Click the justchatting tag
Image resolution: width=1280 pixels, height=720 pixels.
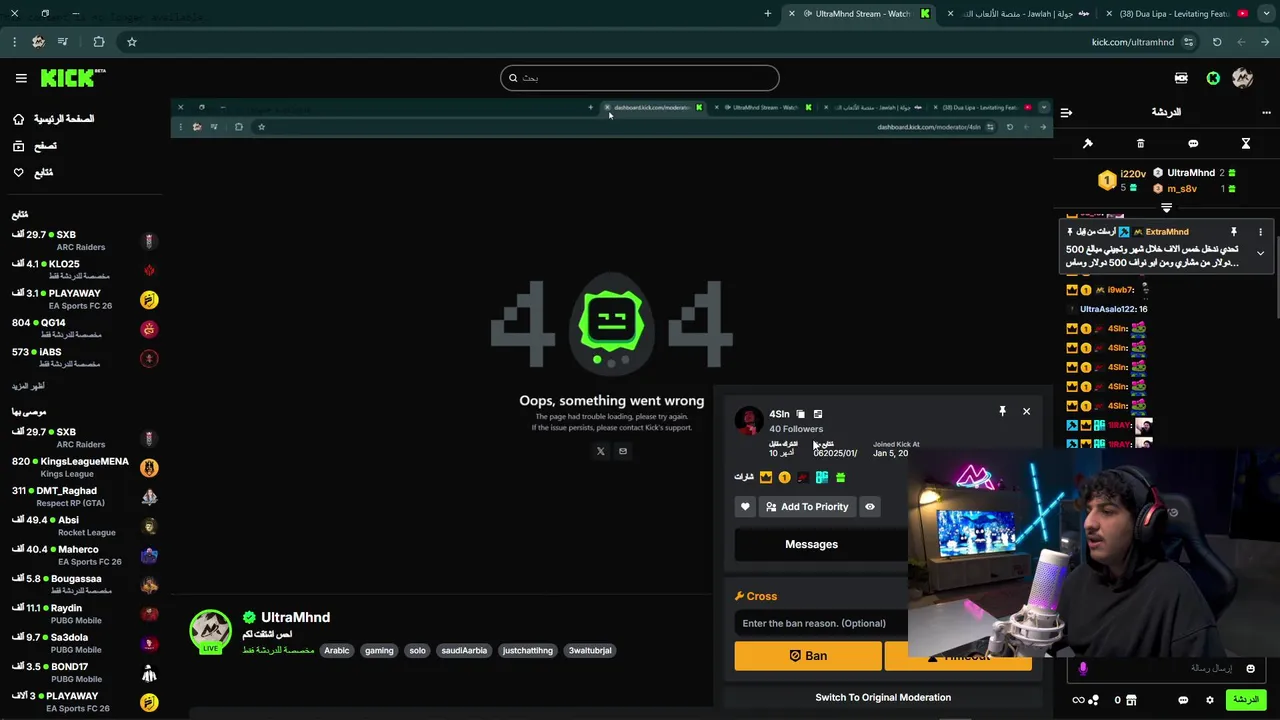pos(528,650)
